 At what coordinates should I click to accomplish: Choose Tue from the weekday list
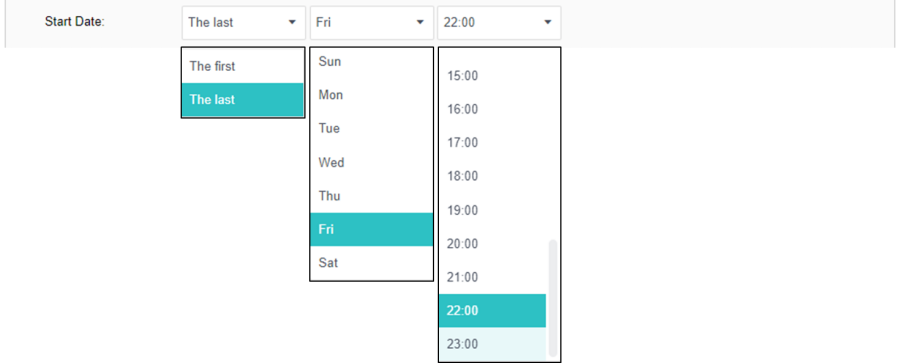[371, 129]
